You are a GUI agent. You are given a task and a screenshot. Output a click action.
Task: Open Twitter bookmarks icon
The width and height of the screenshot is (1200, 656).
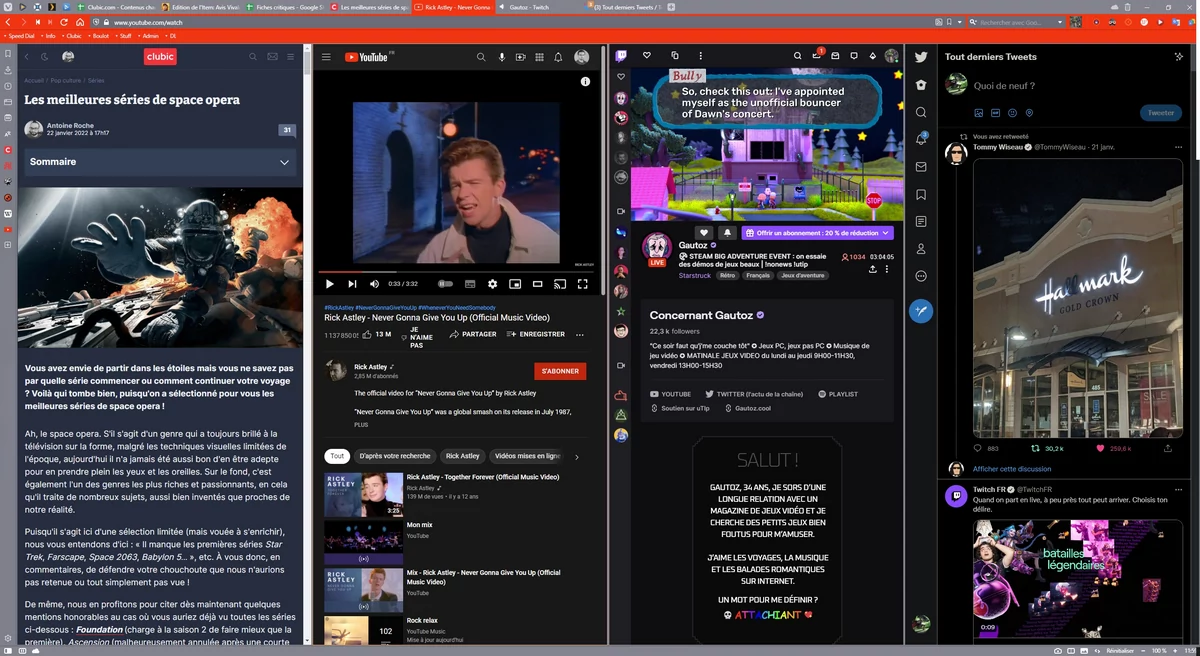[921, 194]
